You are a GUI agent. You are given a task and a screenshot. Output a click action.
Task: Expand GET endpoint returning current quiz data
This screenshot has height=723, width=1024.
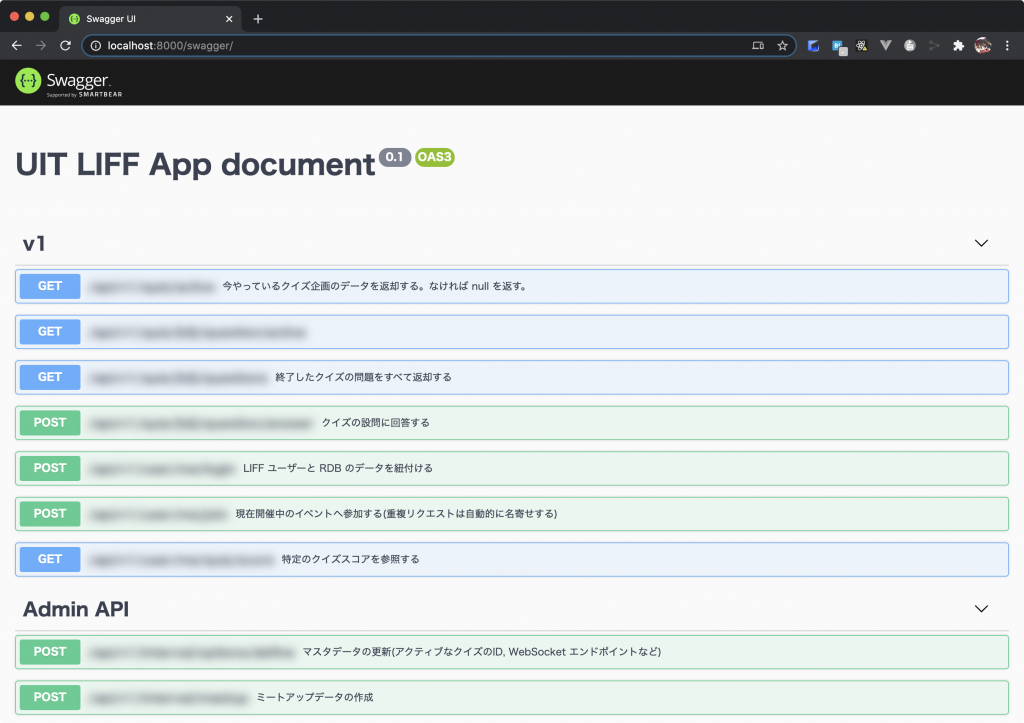(x=512, y=286)
